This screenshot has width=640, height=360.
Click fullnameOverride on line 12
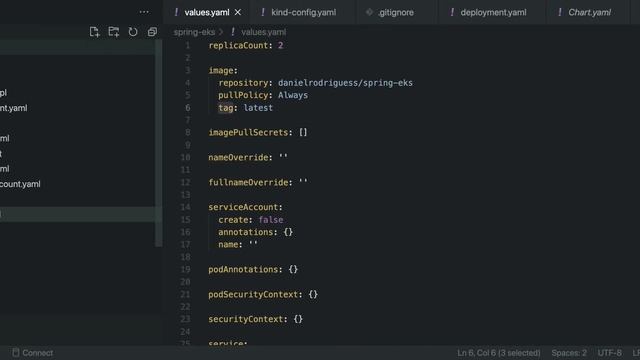point(248,182)
